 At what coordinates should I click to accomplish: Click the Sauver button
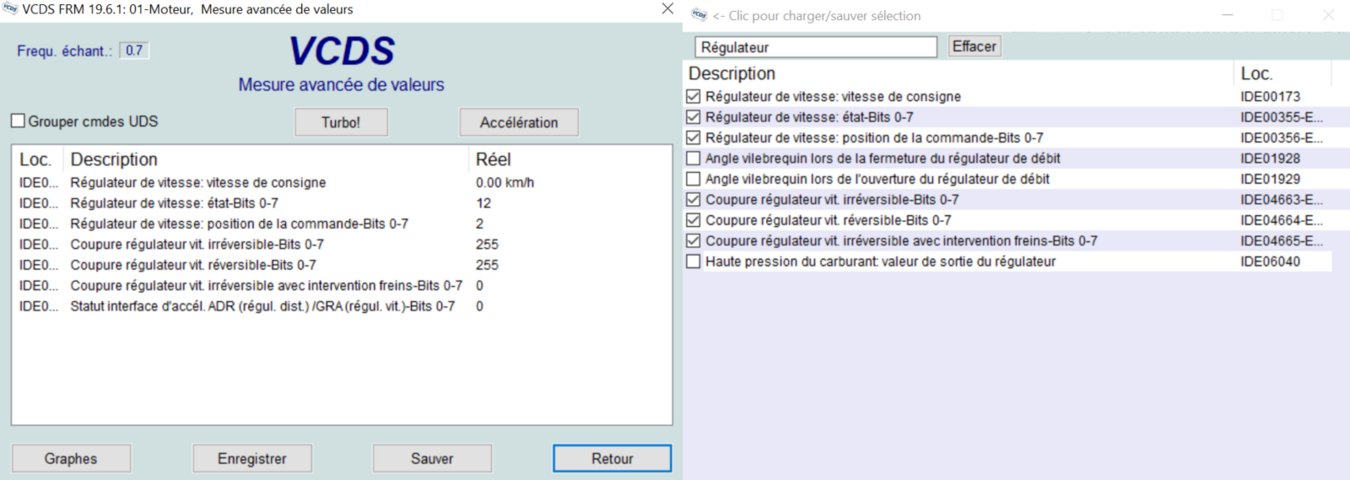tap(432, 459)
